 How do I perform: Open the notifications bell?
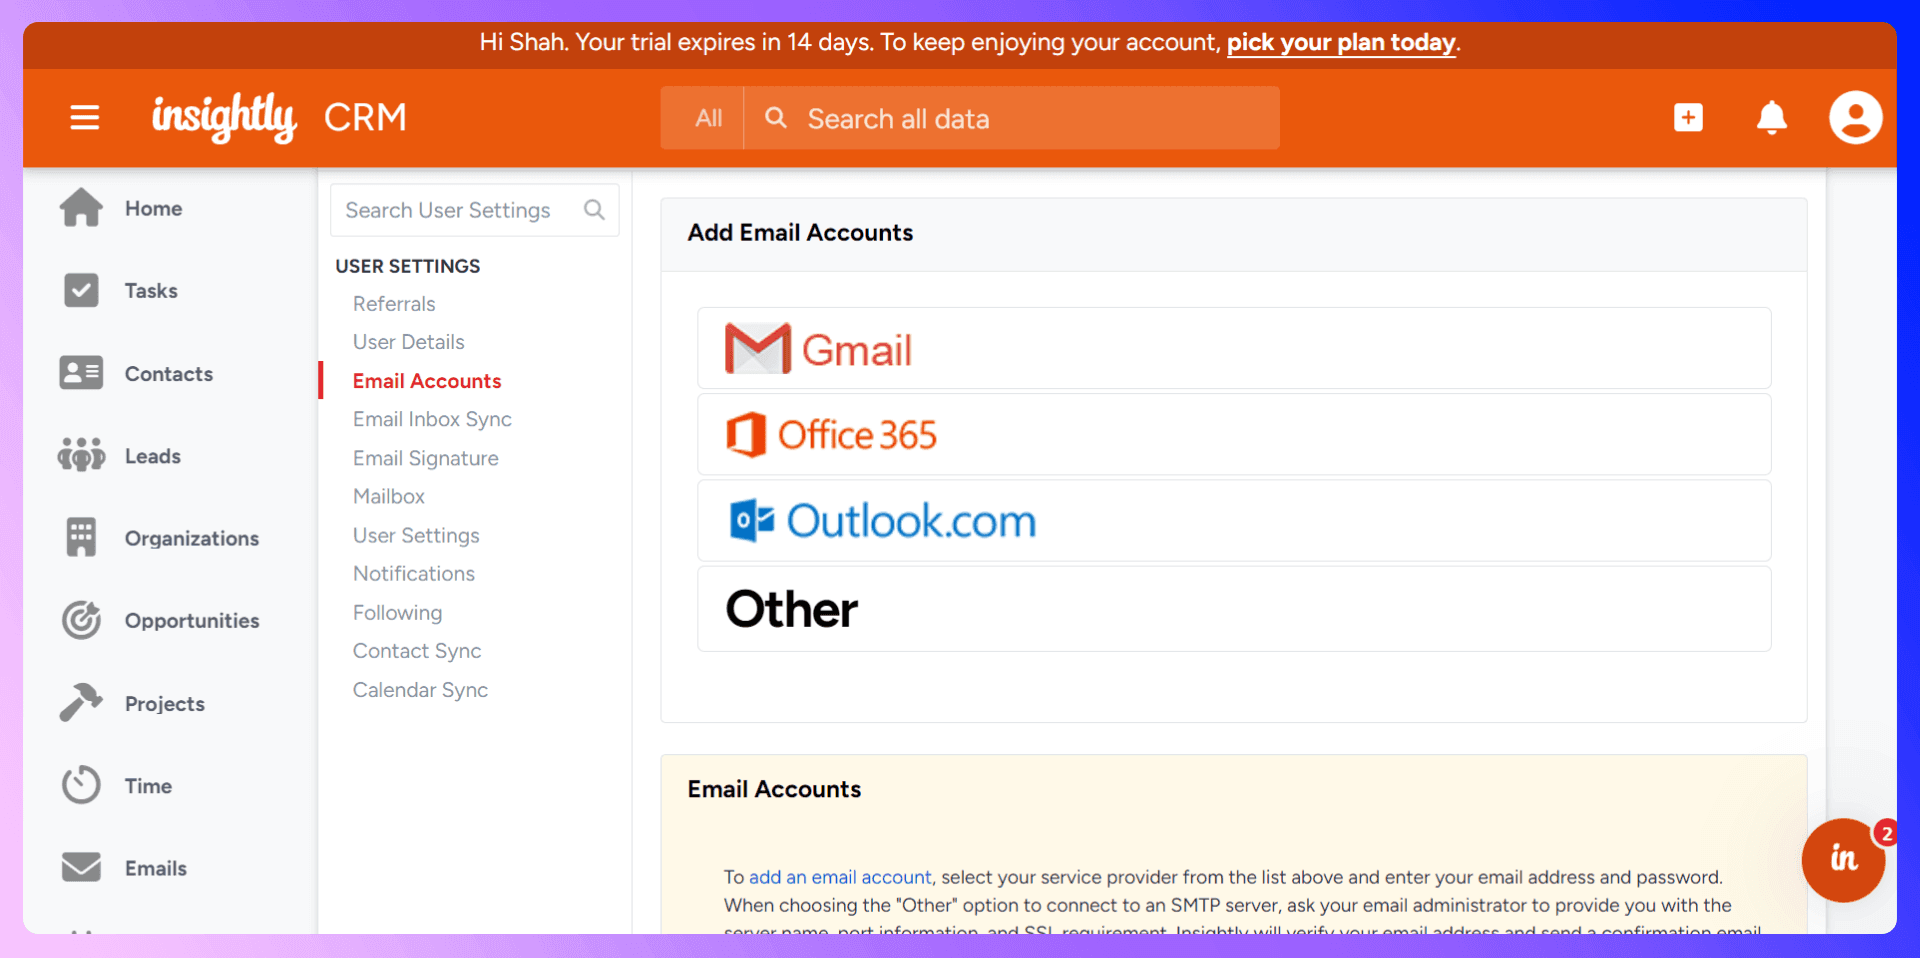1772,118
